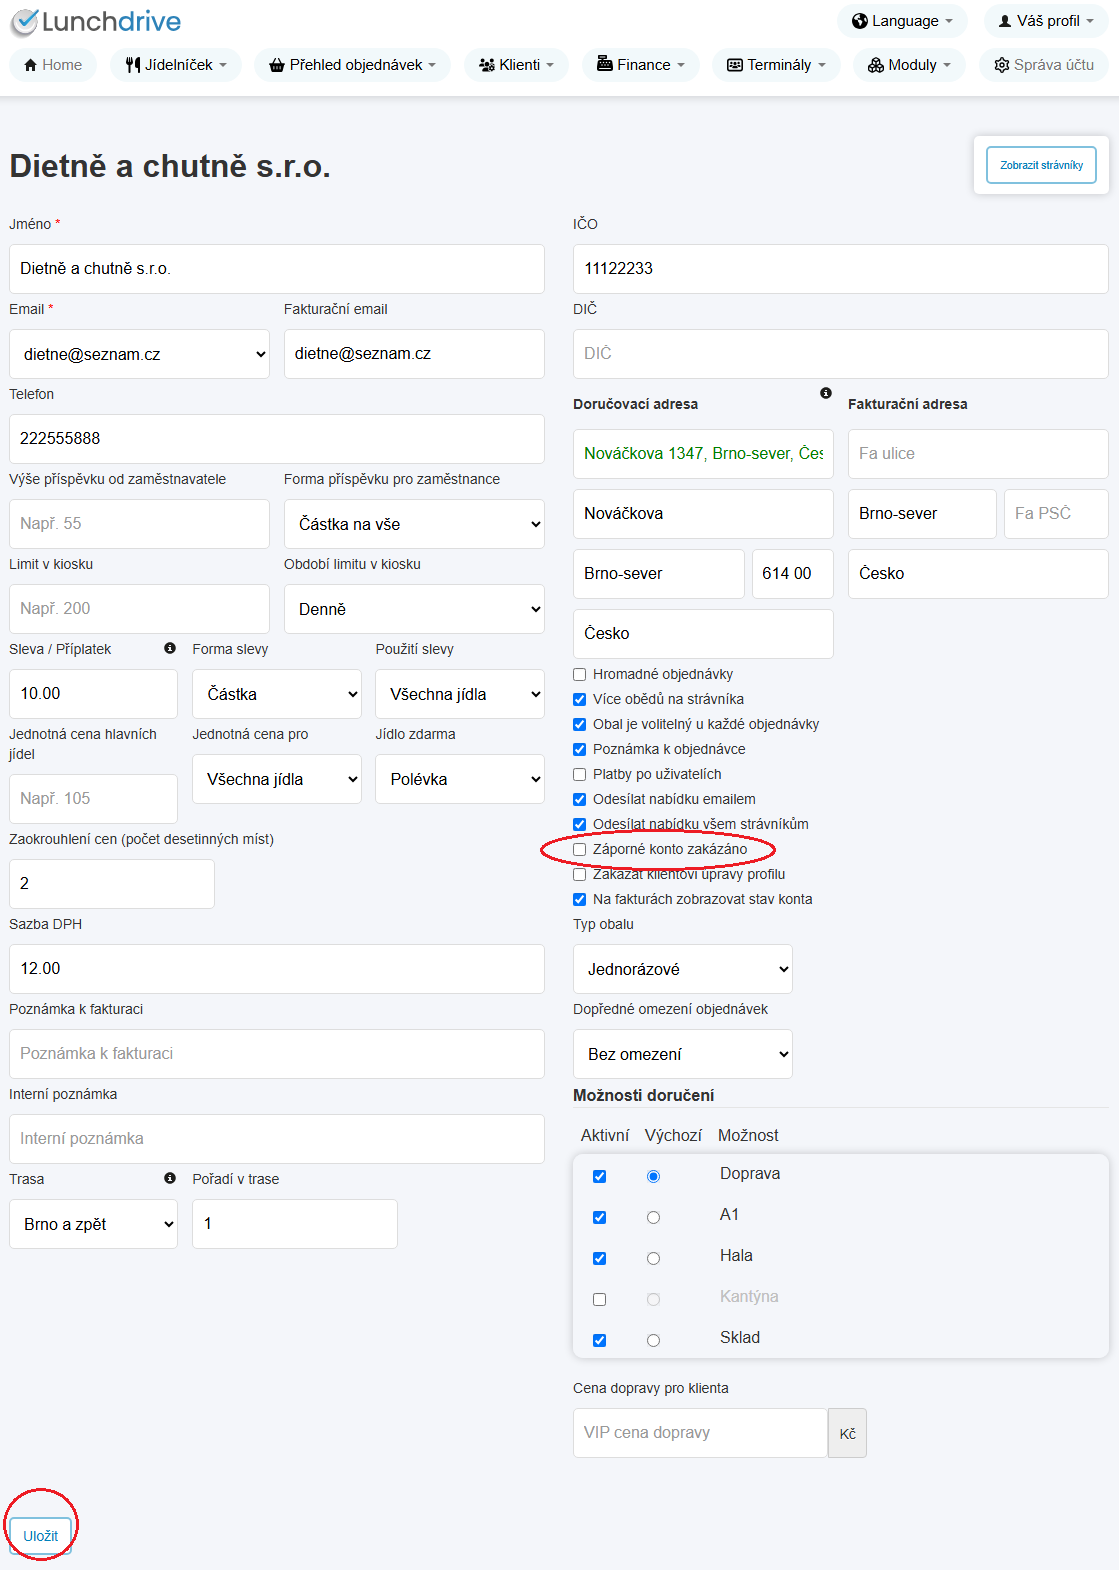Click the Fa ulice input field
The width and height of the screenshot is (1119, 1570).
point(978,454)
